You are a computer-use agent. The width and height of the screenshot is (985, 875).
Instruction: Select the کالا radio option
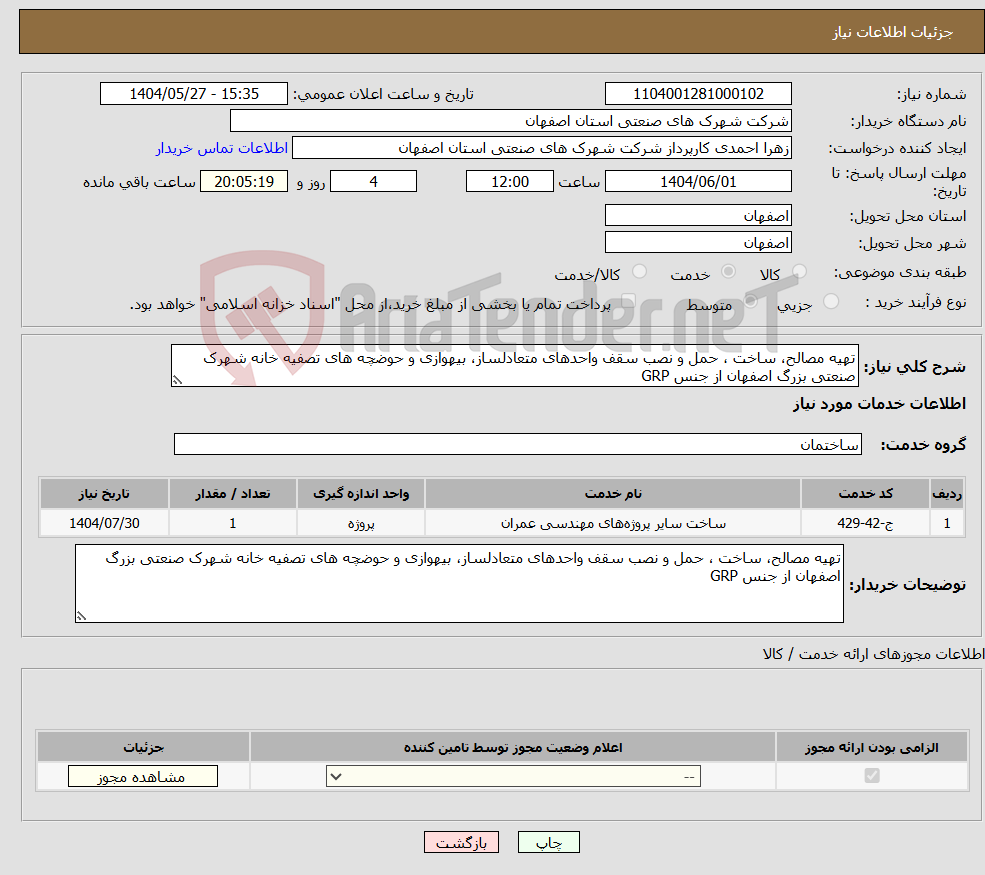click(x=799, y=271)
